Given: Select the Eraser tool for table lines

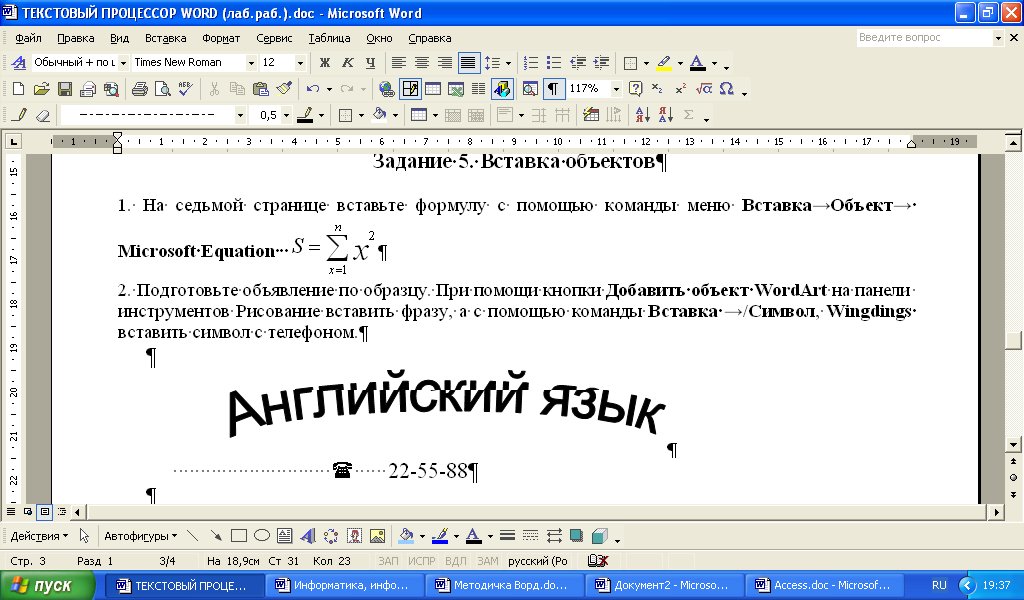Looking at the screenshot, I should pyautogui.click(x=42, y=116).
